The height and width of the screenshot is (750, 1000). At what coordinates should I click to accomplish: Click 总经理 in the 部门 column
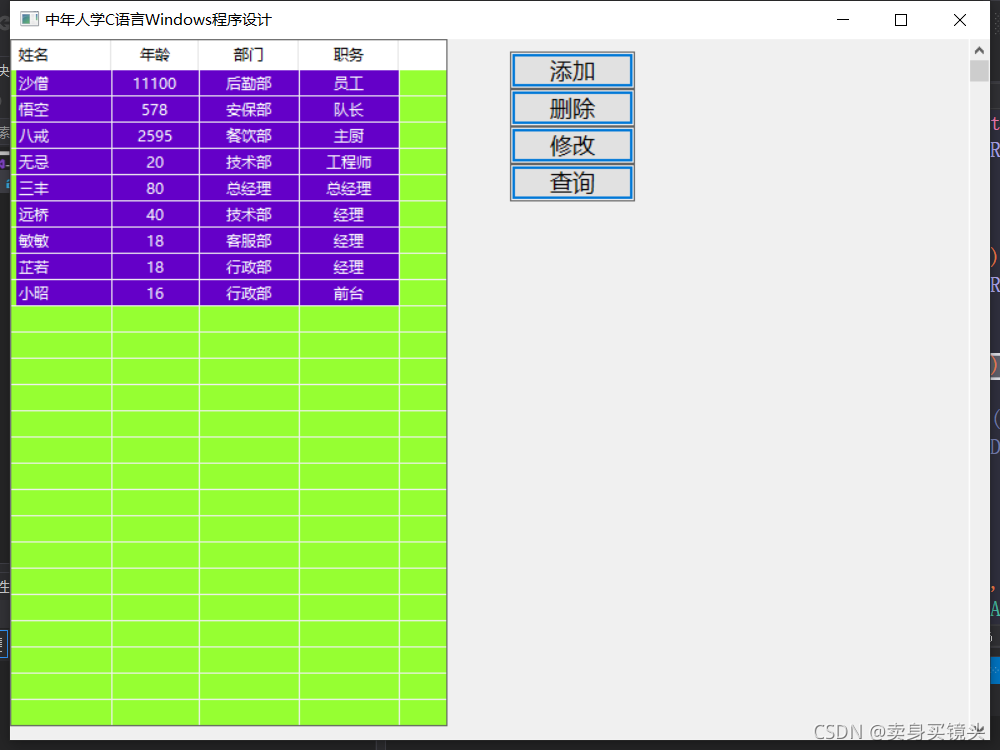249,188
